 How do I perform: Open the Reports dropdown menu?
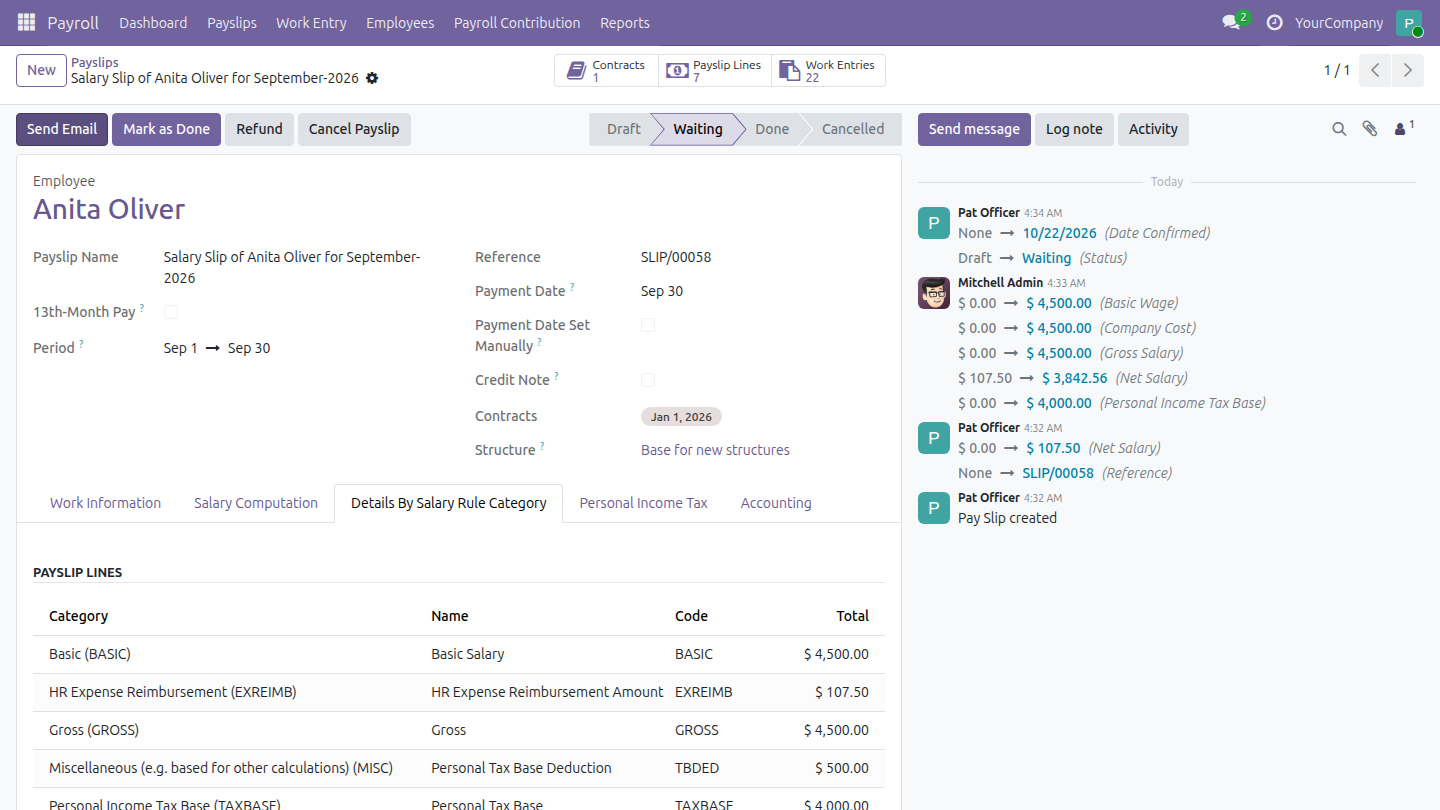[625, 22]
